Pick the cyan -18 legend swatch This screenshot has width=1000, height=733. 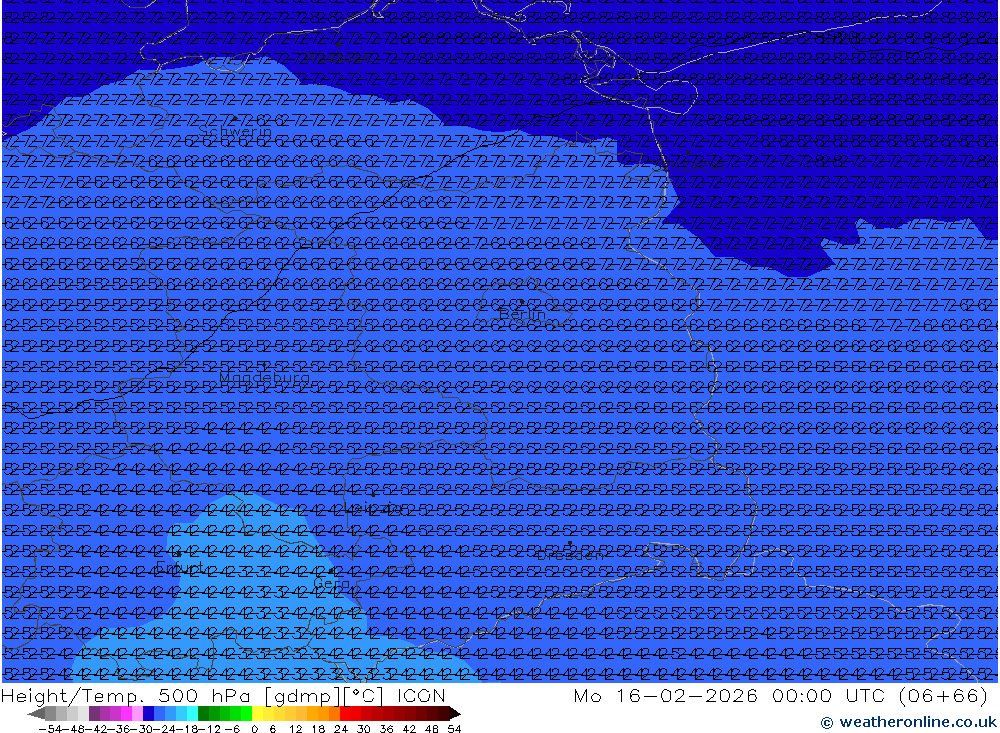192,714
